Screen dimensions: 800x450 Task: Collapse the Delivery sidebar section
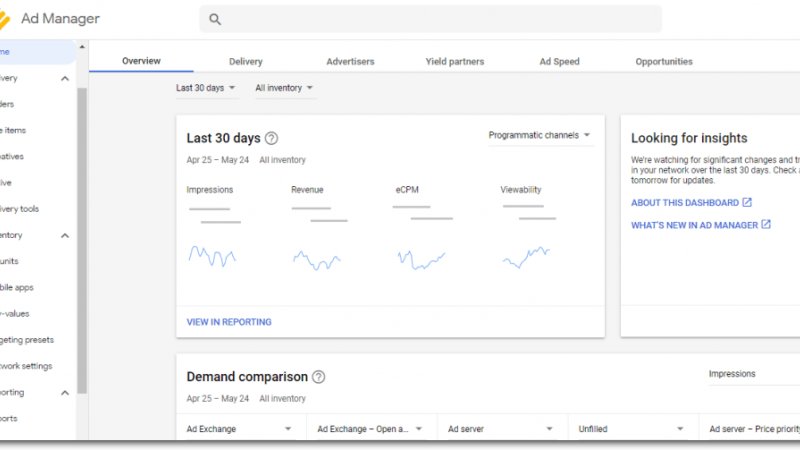pyautogui.click(x=65, y=78)
